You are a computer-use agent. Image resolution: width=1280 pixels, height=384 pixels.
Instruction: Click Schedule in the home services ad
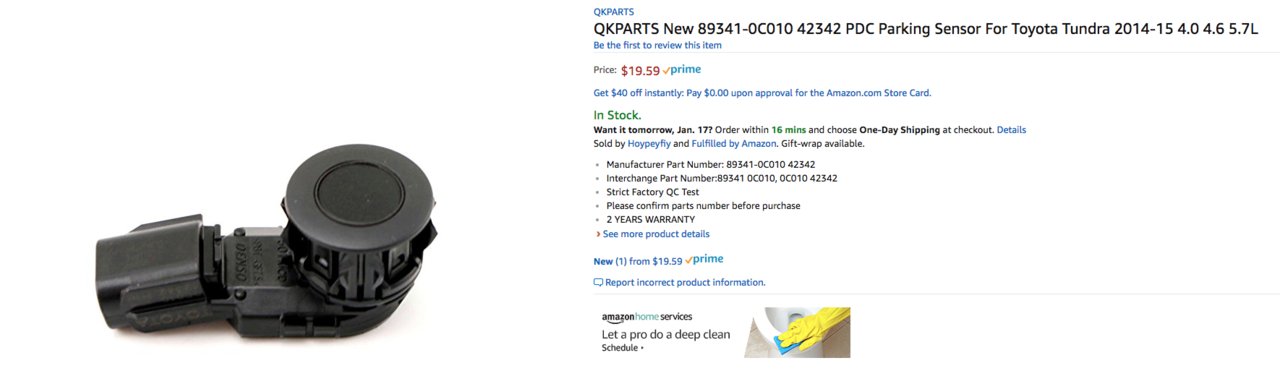[x=620, y=348]
